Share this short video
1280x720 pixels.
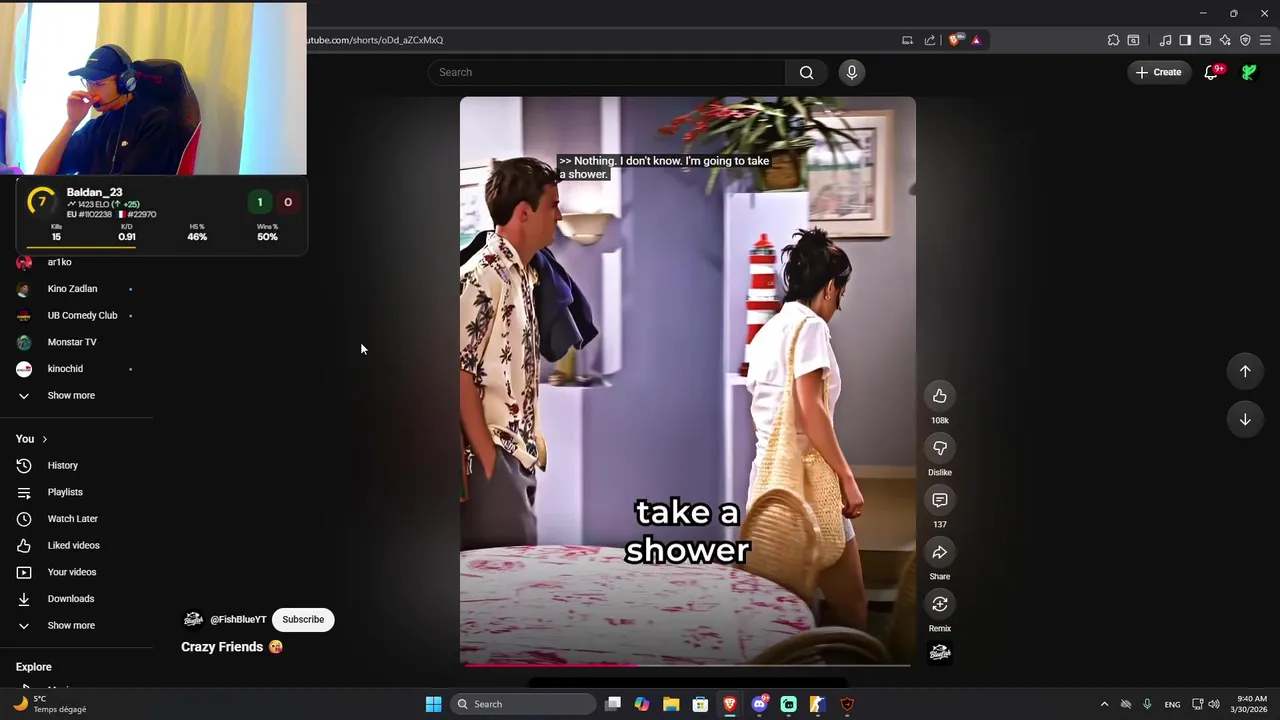[939, 552]
